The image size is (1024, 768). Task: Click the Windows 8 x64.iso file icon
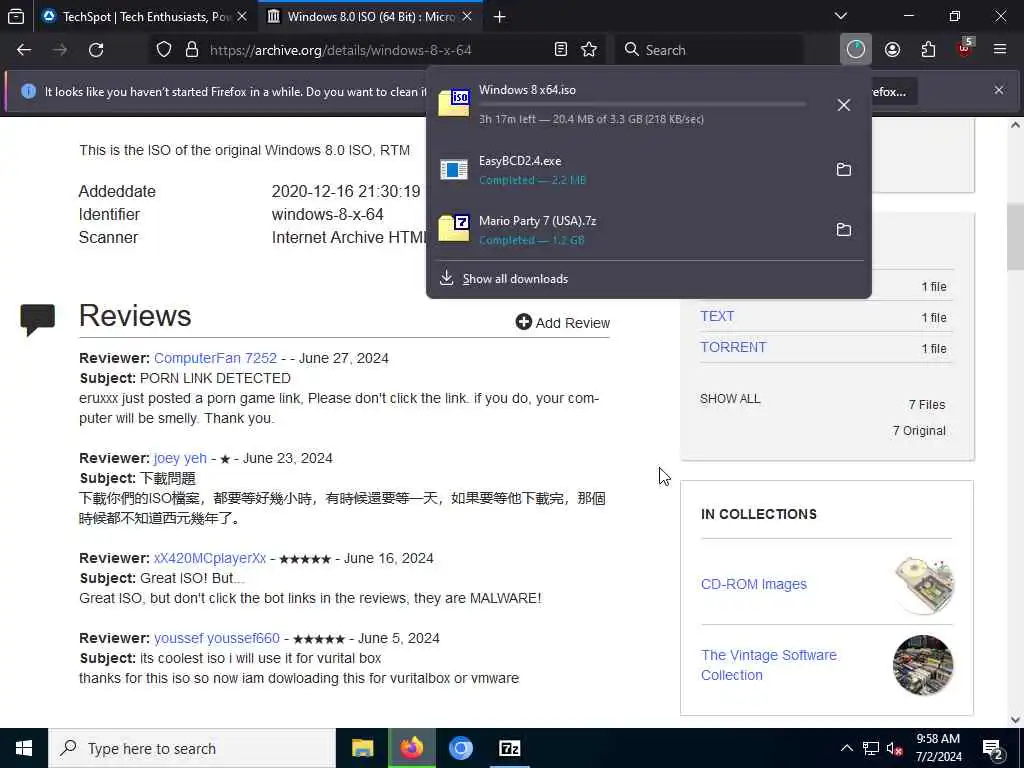pyautogui.click(x=454, y=103)
